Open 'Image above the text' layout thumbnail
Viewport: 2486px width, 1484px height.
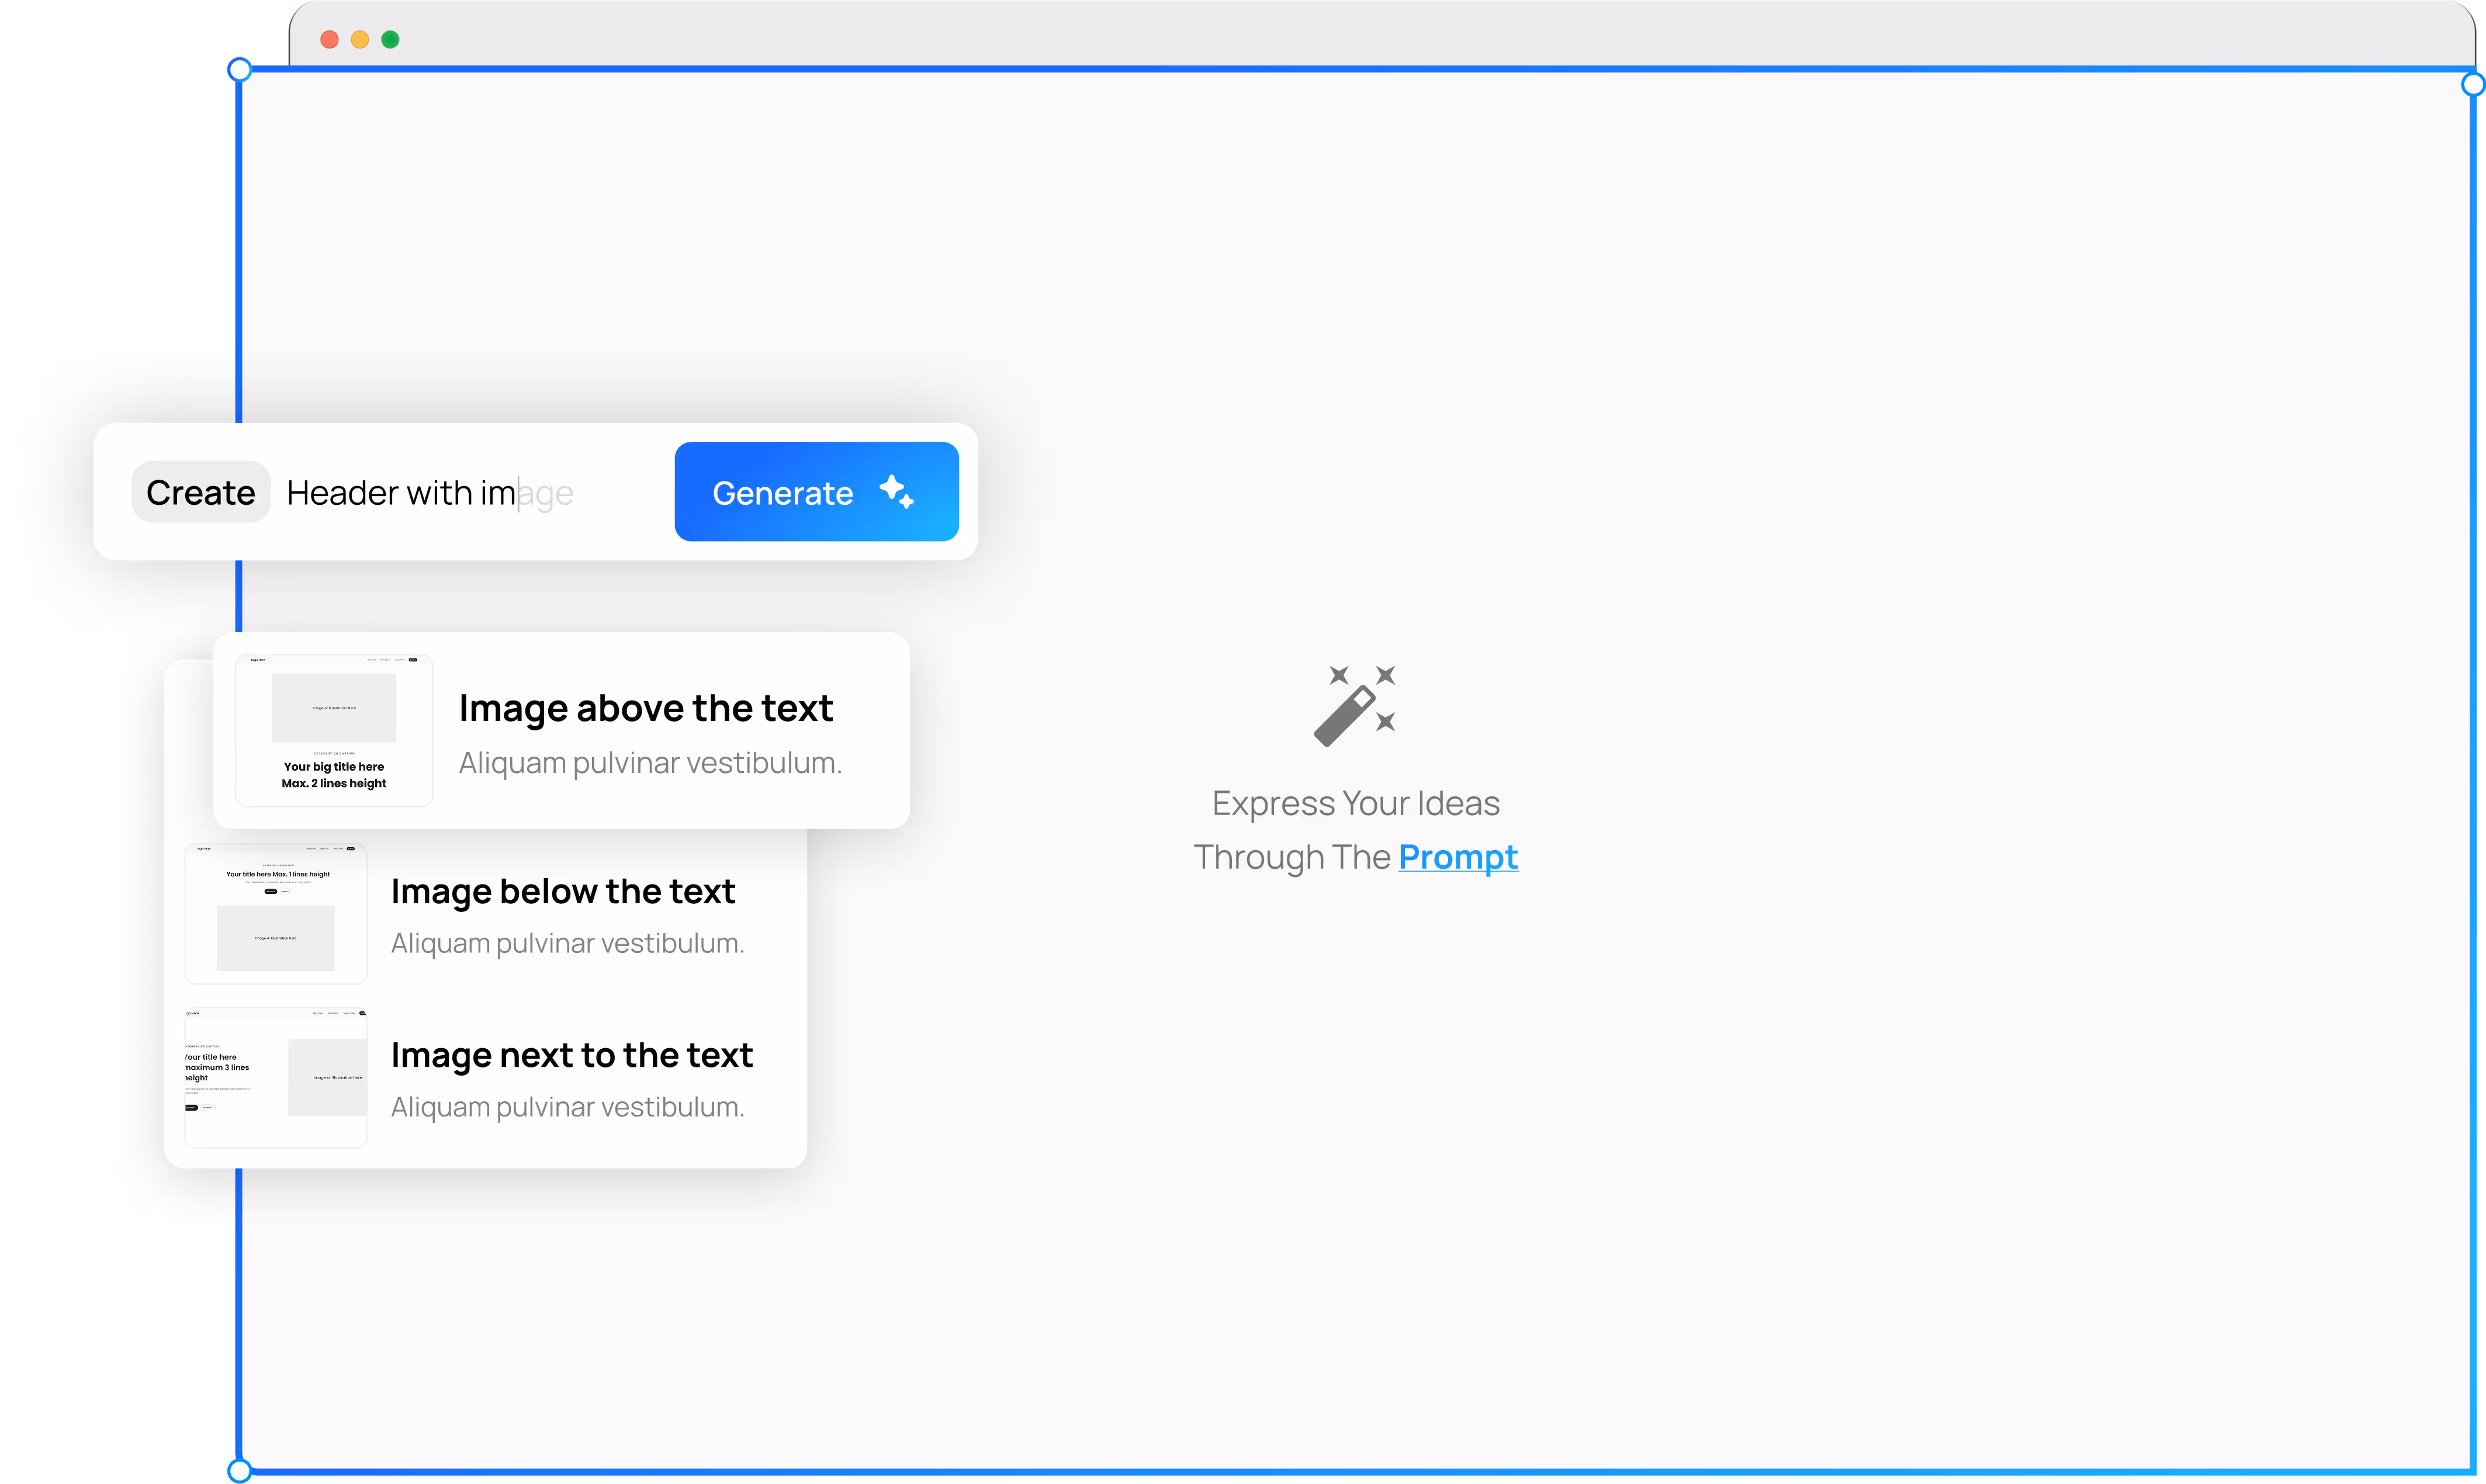pyautogui.click(x=334, y=730)
